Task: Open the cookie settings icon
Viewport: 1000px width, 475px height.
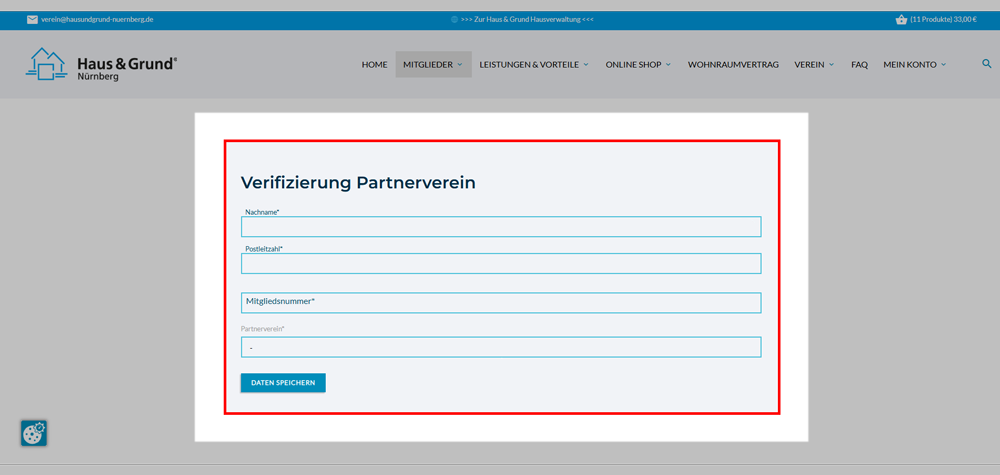Action: click(34, 433)
